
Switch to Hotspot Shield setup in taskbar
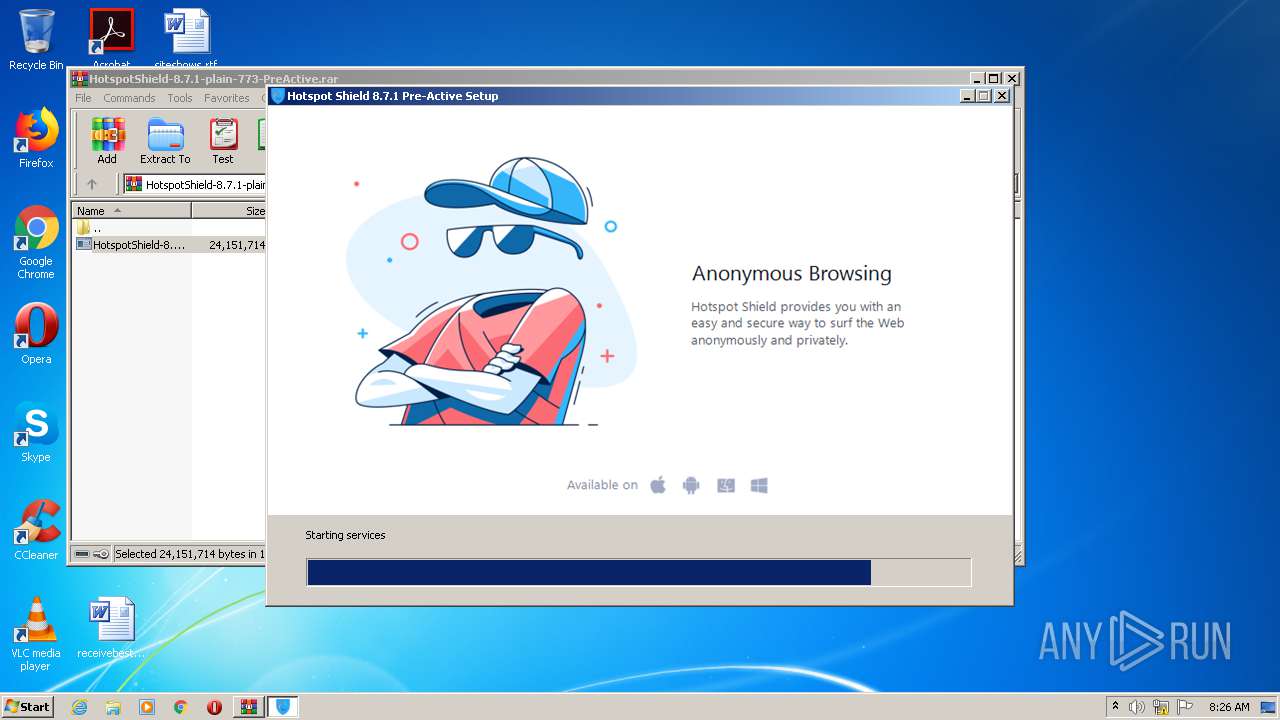coord(283,707)
